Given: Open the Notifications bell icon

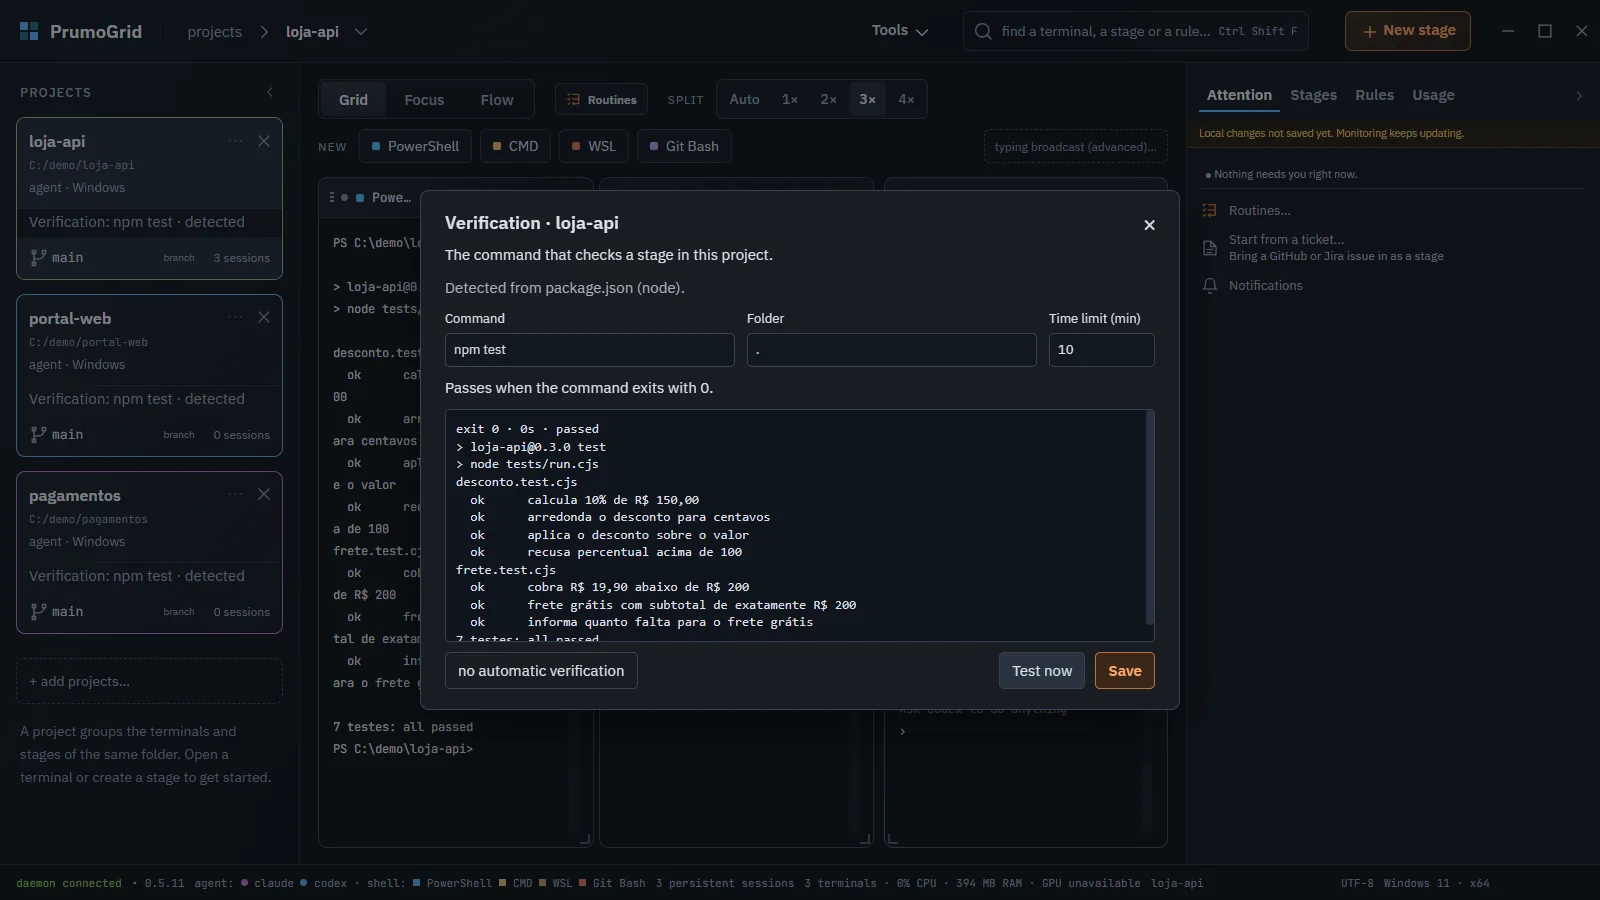Looking at the screenshot, I should [1209, 286].
